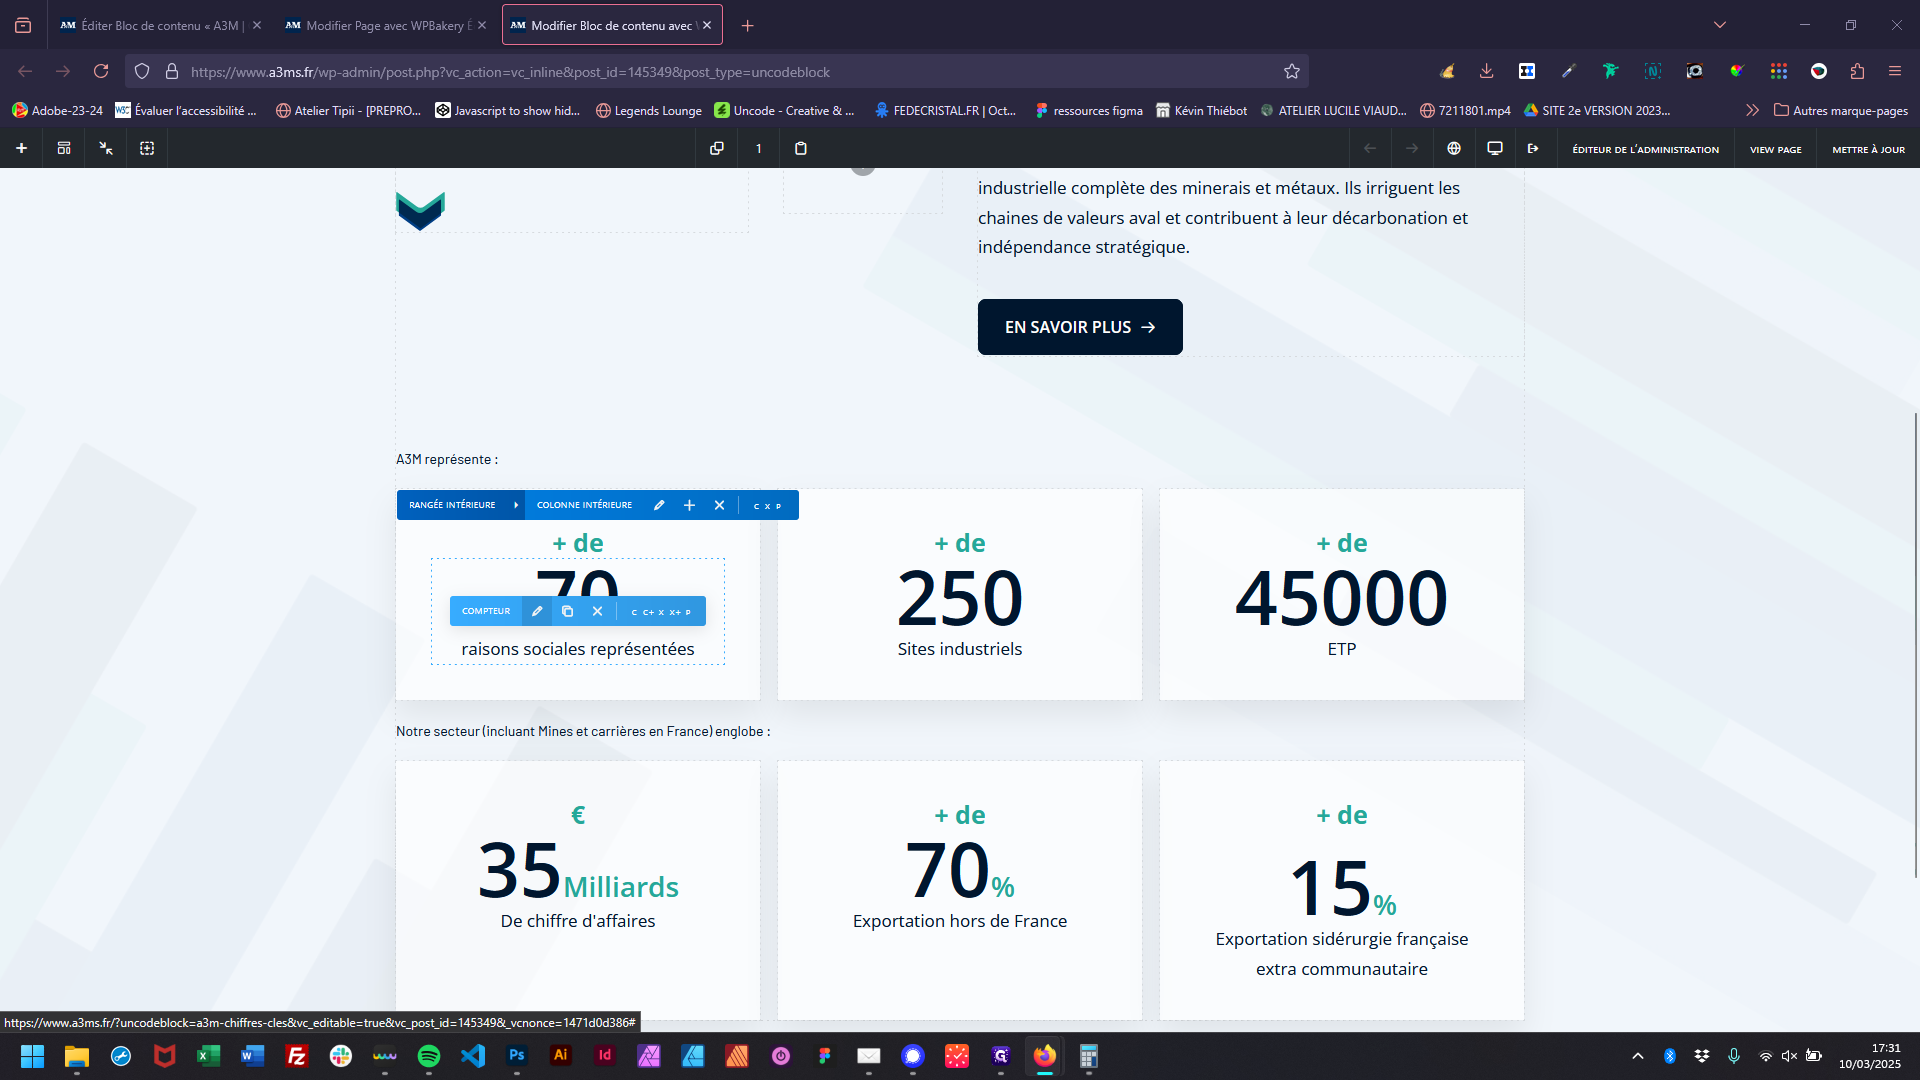Click the eyedropper extension icon
Viewport: 1920px width, 1080px height.
coord(1568,71)
